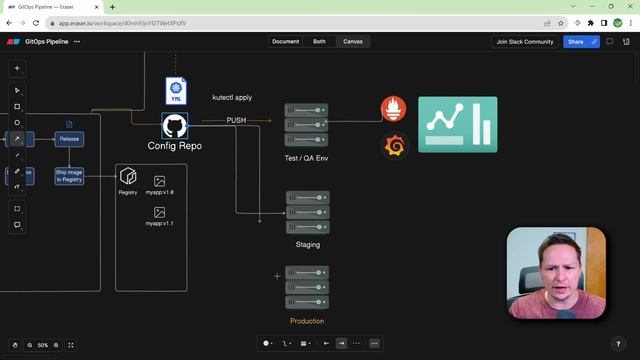The height and width of the screenshot is (360, 640).
Task: Close the GitOps Pipeline browser tab
Action: (97, 7)
